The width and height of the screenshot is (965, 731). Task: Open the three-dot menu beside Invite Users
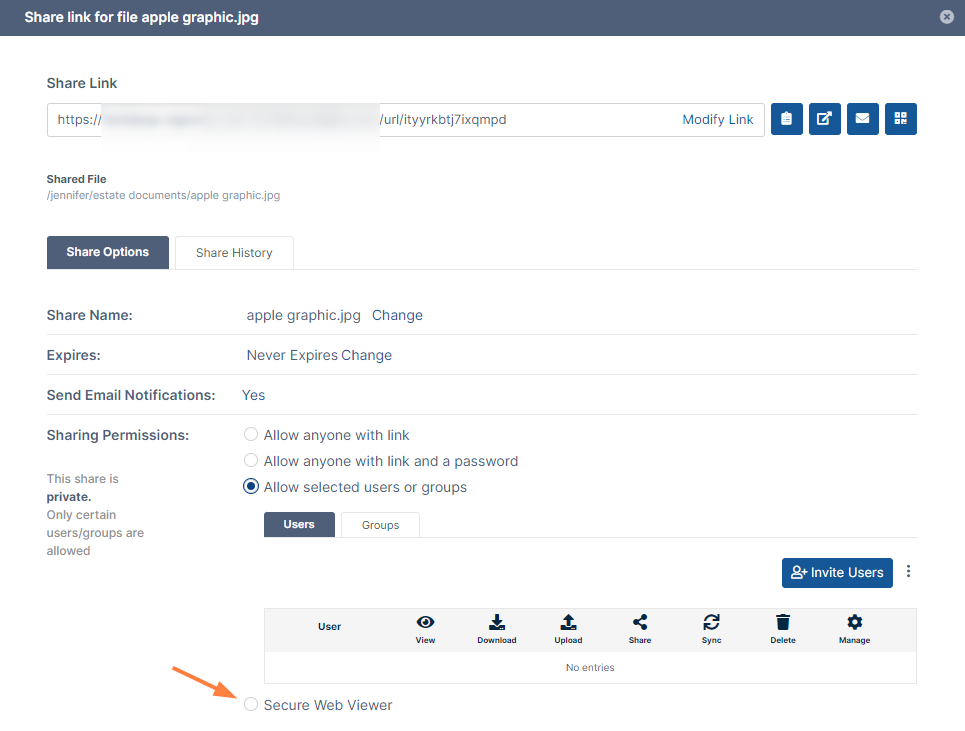[908, 572]
